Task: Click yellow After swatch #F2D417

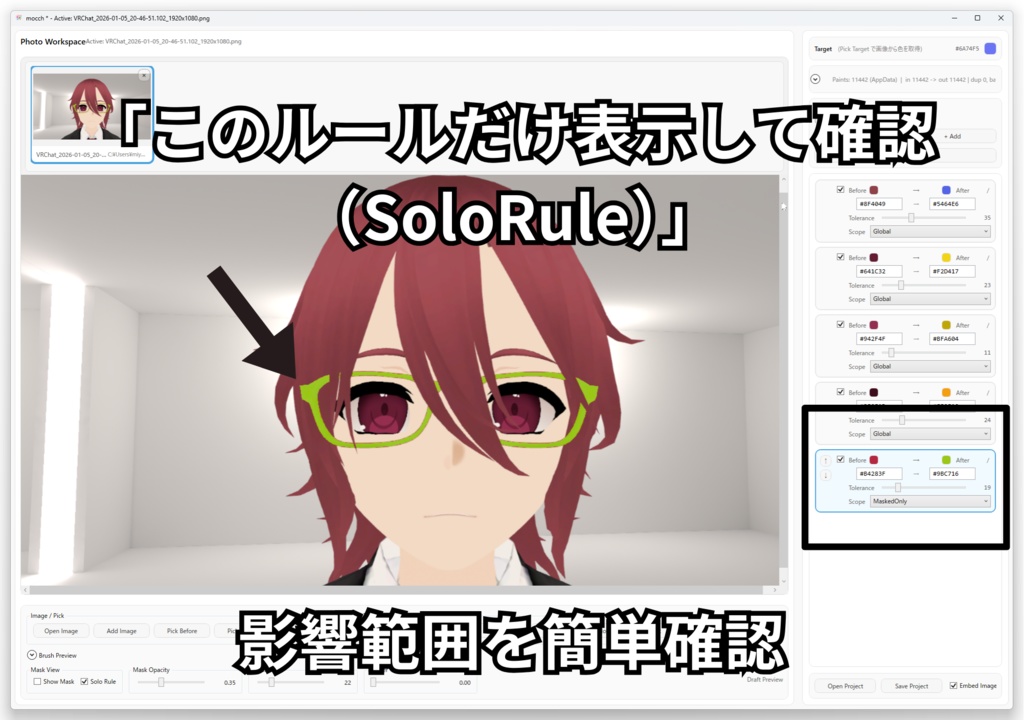Action: tap(946, 257)
